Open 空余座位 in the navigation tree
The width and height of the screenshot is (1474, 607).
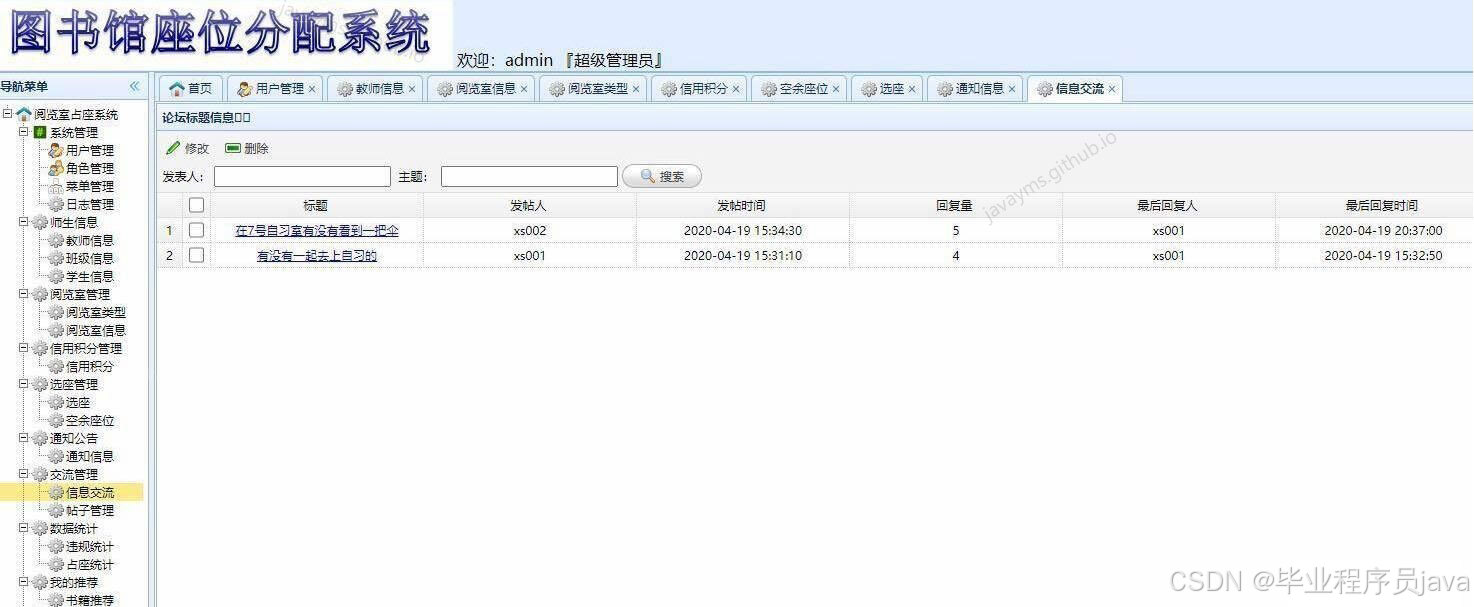[x=90, y=420]
